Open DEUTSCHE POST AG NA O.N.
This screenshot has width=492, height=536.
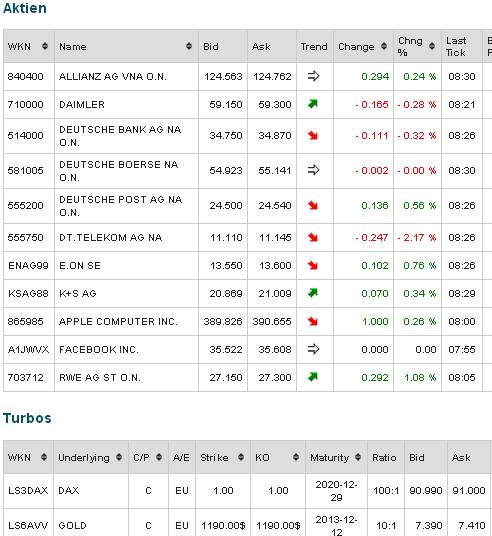[121, 206]
